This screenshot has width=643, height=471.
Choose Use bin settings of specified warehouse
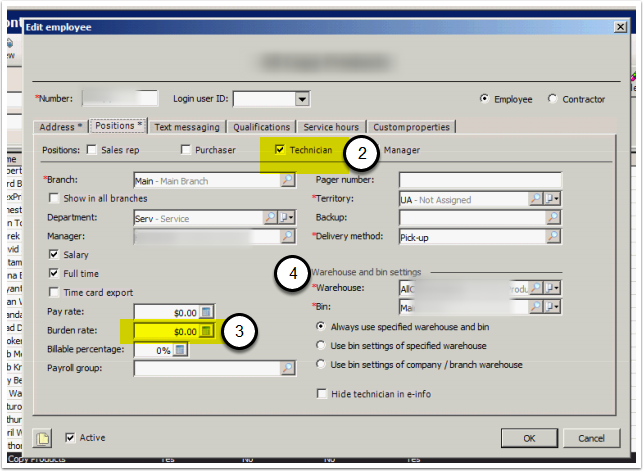321,345
